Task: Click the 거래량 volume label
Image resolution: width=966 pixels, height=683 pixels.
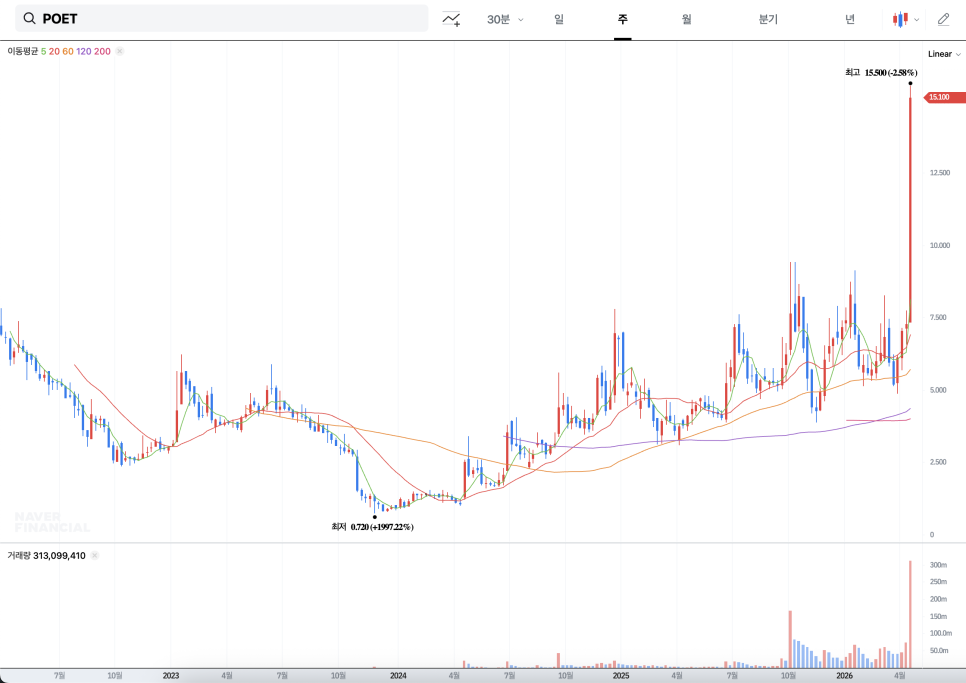Action: click(19, 555)
